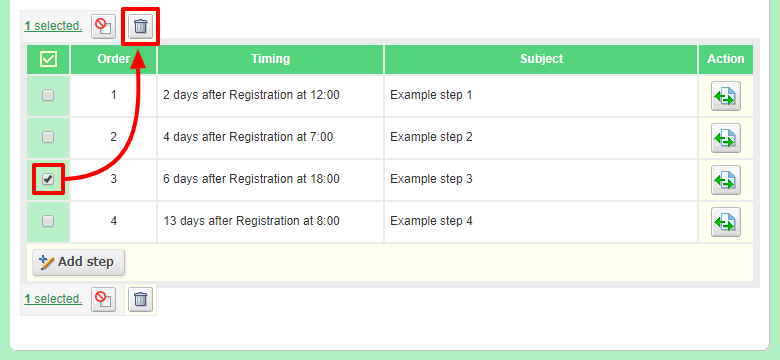The width and height of the screenshot is (780, 360).
Task: Select the 'Example step 3' subject cell
Action: [541, 179]
